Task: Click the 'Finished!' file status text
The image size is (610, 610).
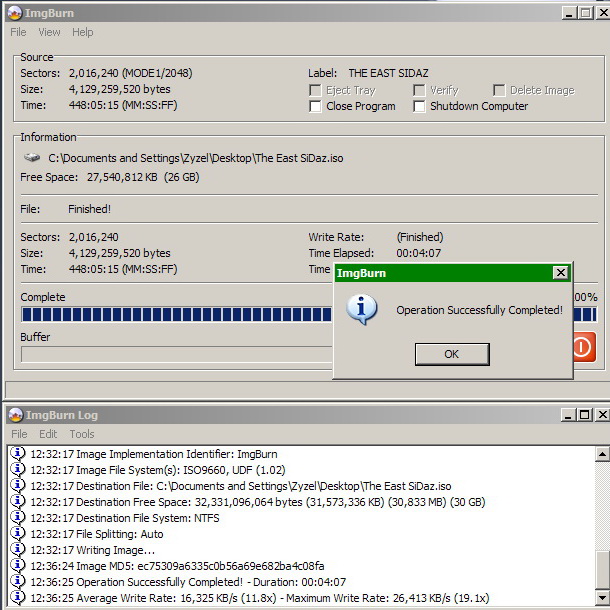Action: pos(89,209)
